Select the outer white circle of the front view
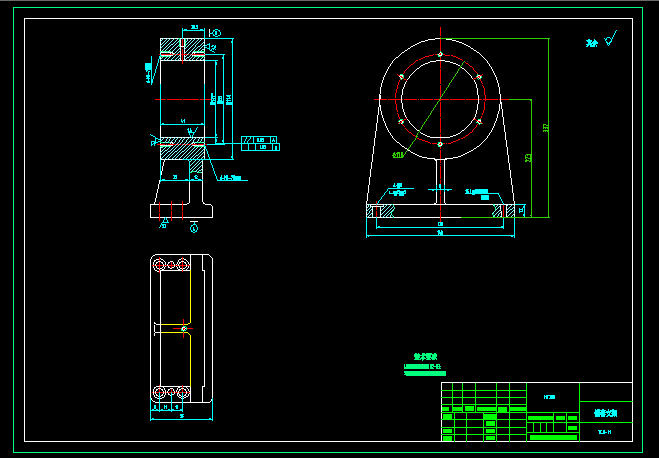659x458 pixels. (x=440, y=99)
